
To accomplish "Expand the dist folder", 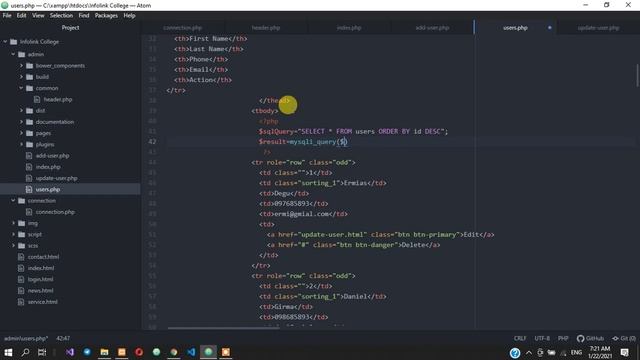I will tap(21, 111).
